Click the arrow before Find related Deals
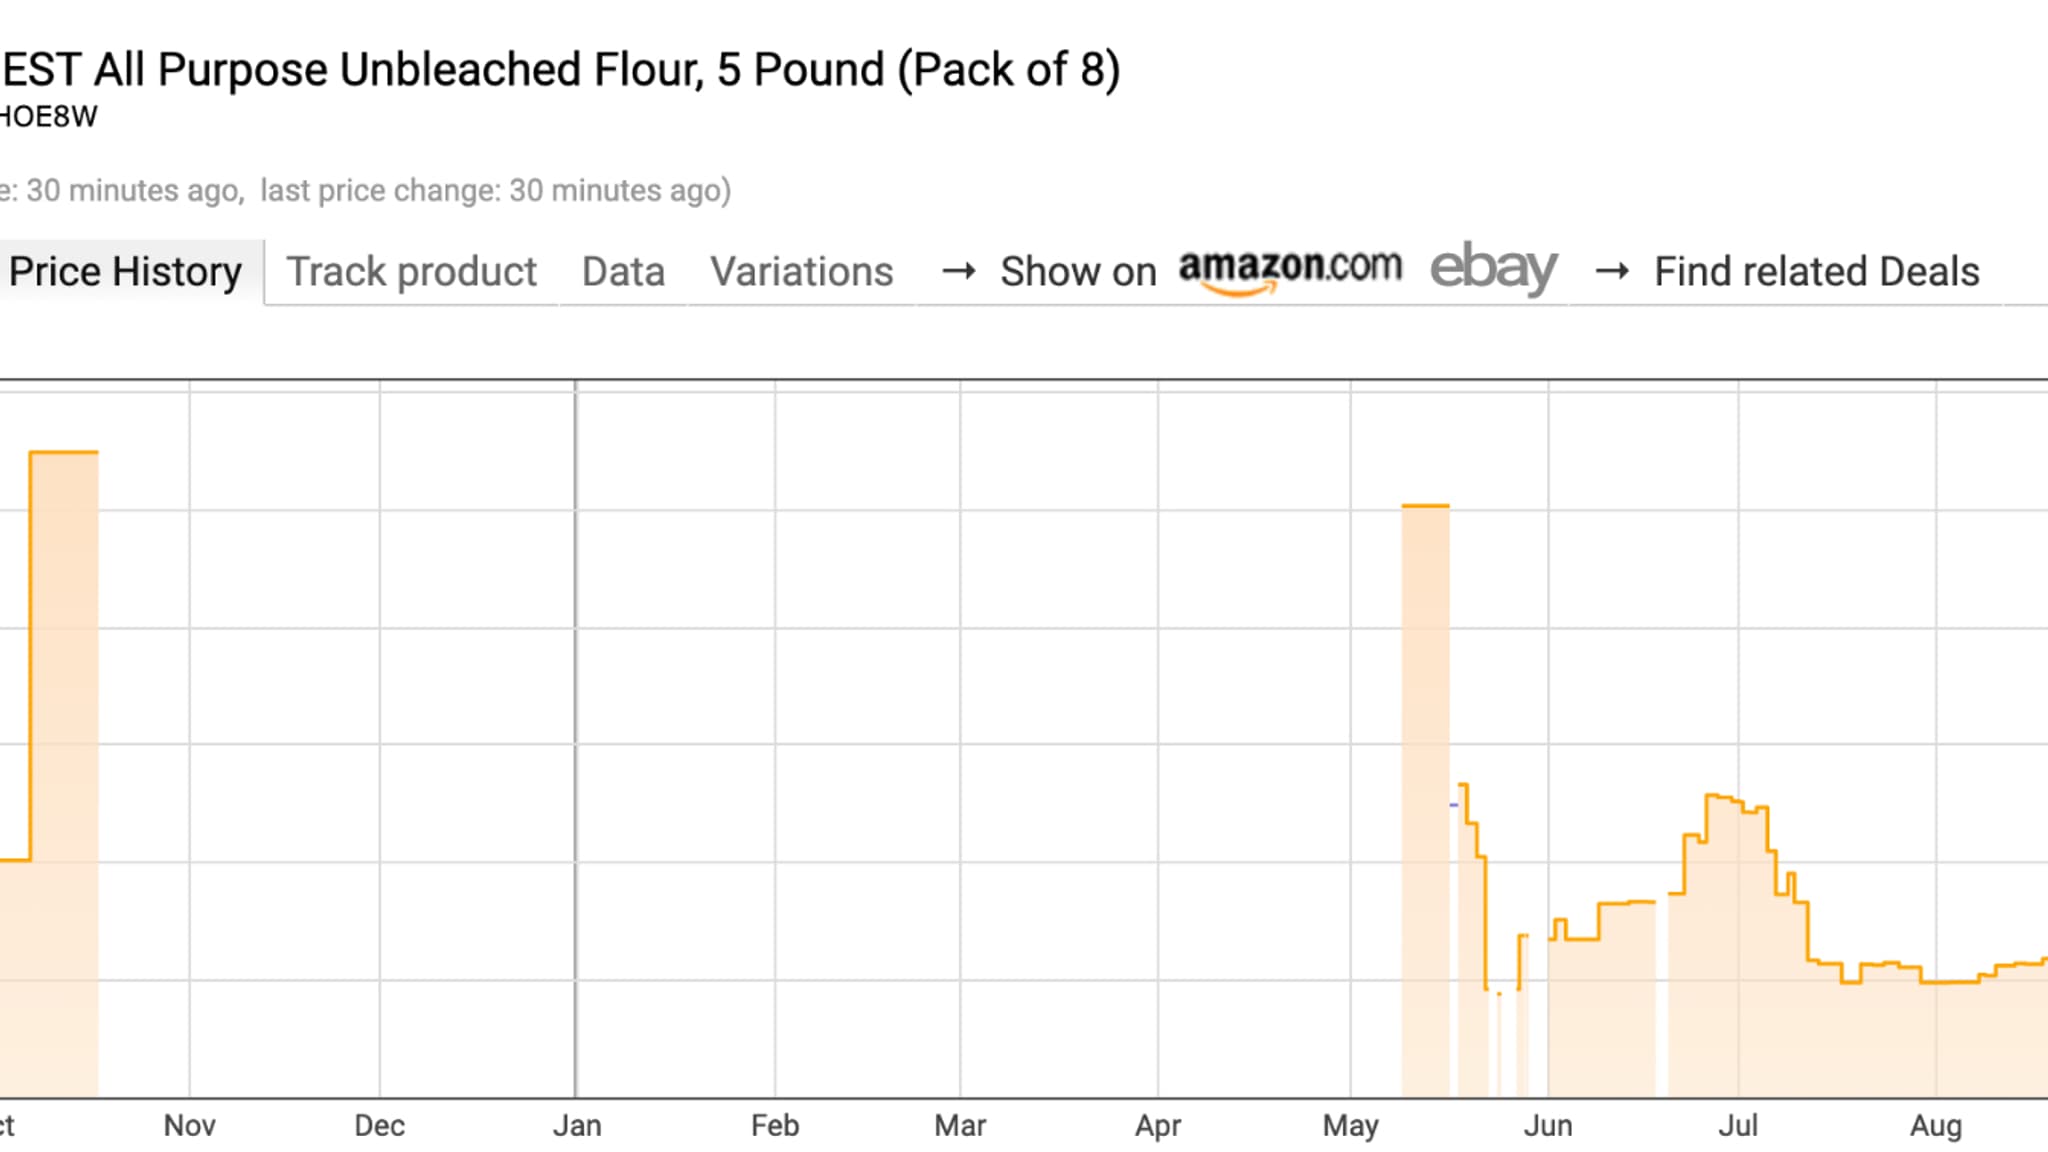2048x1152 pixels. pyautogui.click(x=1612, y=271)
